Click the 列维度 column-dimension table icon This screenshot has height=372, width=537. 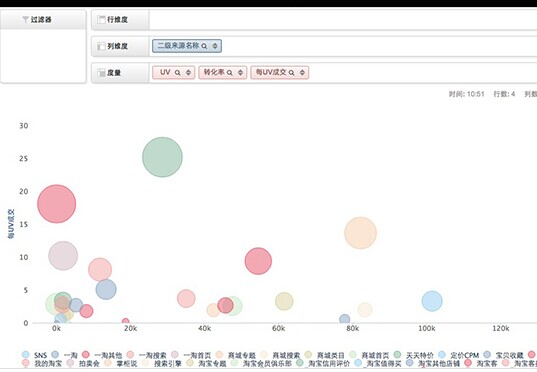point(101,46)
